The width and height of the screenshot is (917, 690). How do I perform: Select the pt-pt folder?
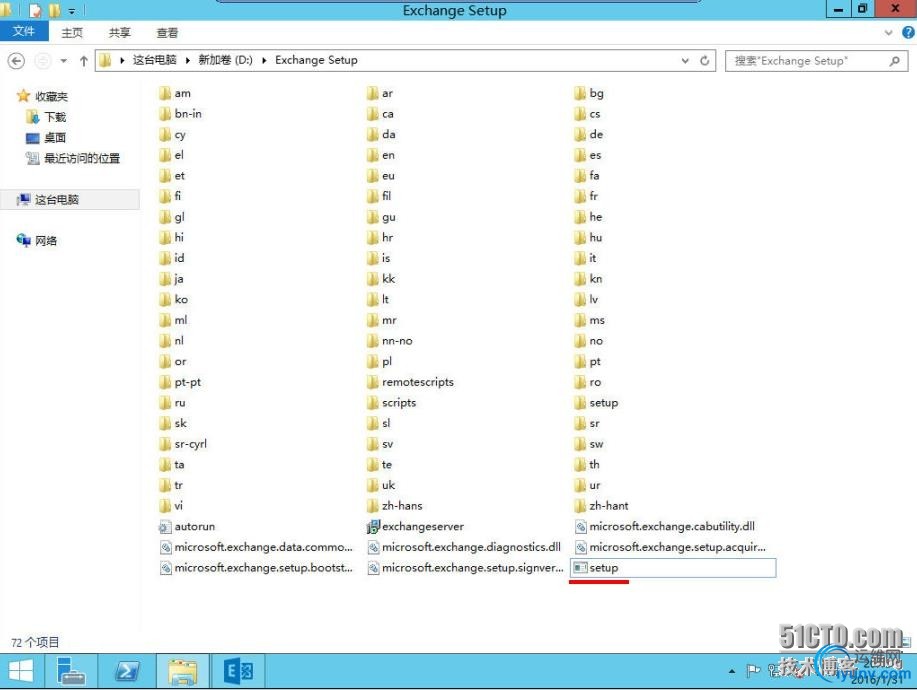click(x=180, y=382)
